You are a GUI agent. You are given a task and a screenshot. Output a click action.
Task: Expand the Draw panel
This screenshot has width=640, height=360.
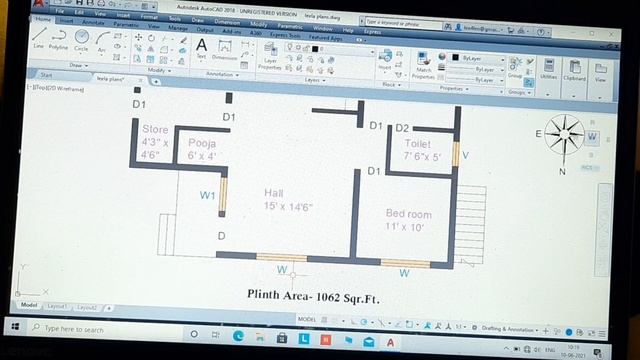click(79, 65)
